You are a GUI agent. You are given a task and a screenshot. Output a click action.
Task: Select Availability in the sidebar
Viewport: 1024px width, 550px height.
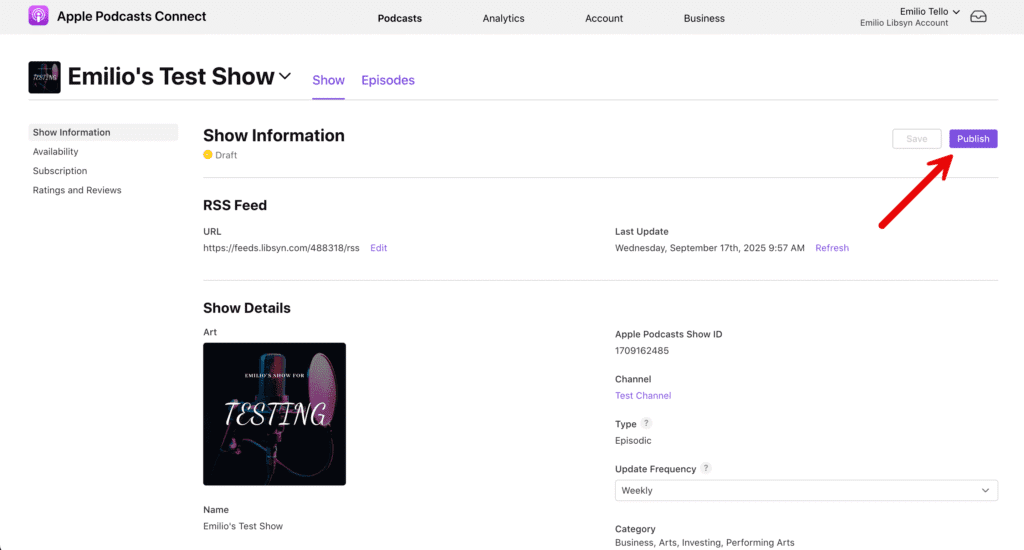(55, 152)
